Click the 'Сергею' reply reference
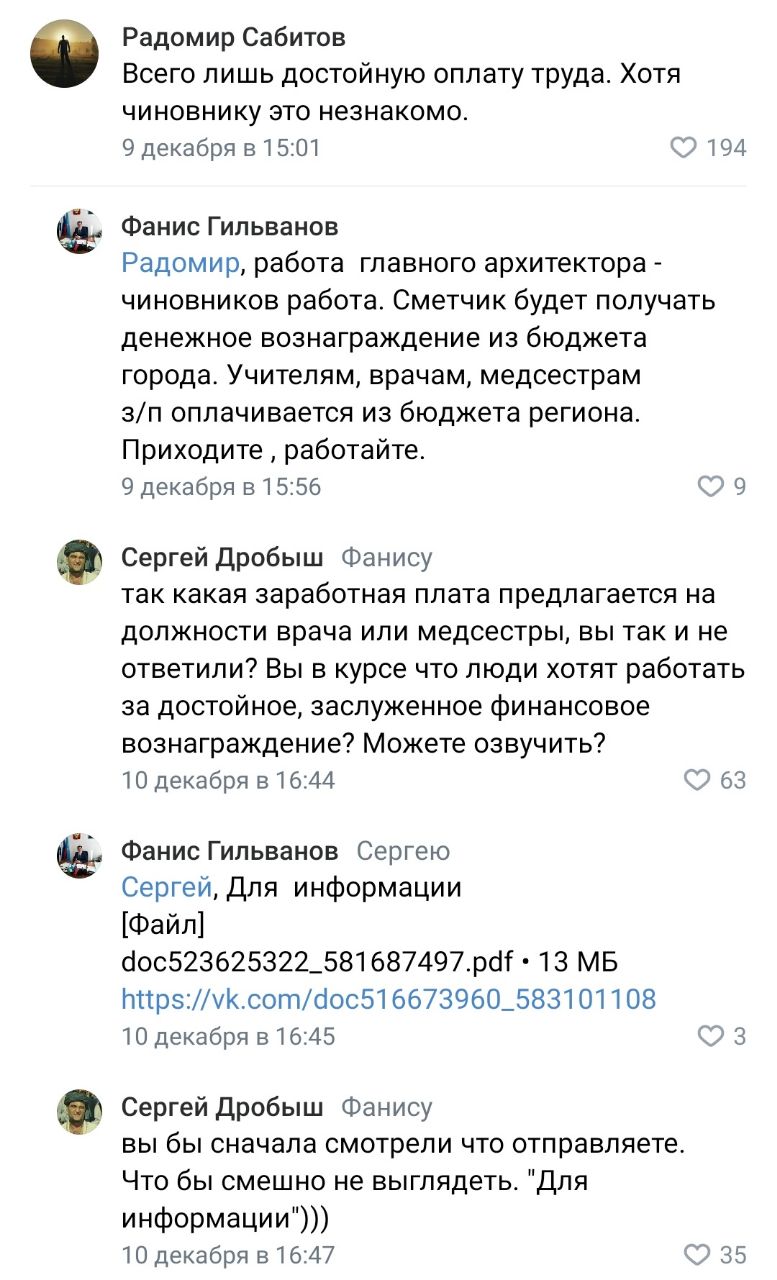This screenshot has height=1280, width=777. (x=403, y=851)
